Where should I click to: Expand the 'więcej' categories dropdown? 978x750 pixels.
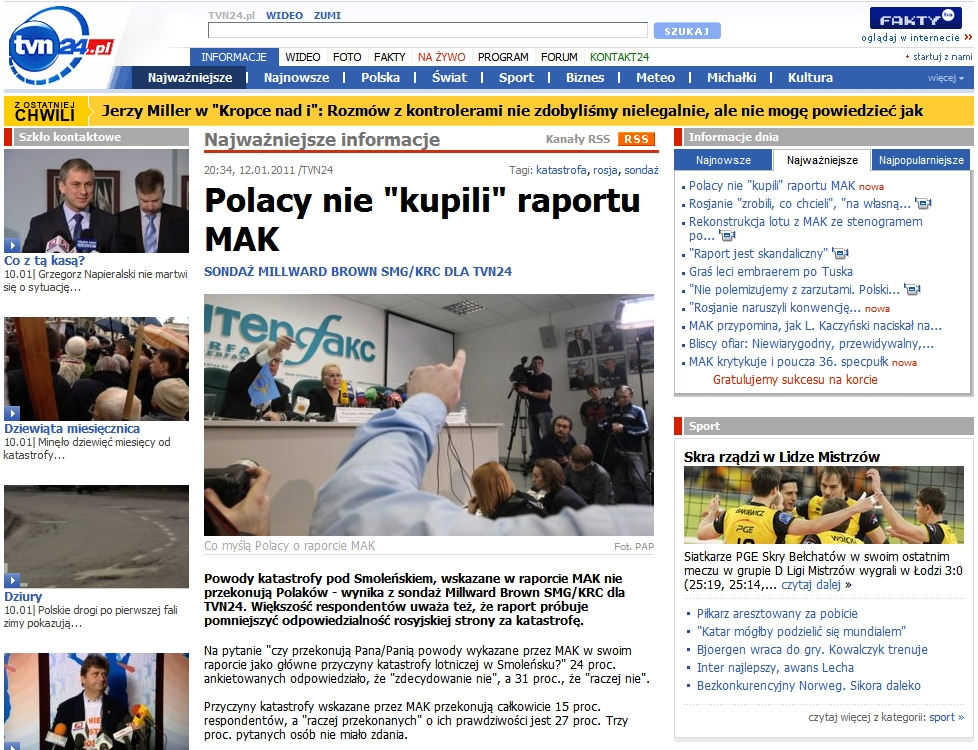point(946,78)
